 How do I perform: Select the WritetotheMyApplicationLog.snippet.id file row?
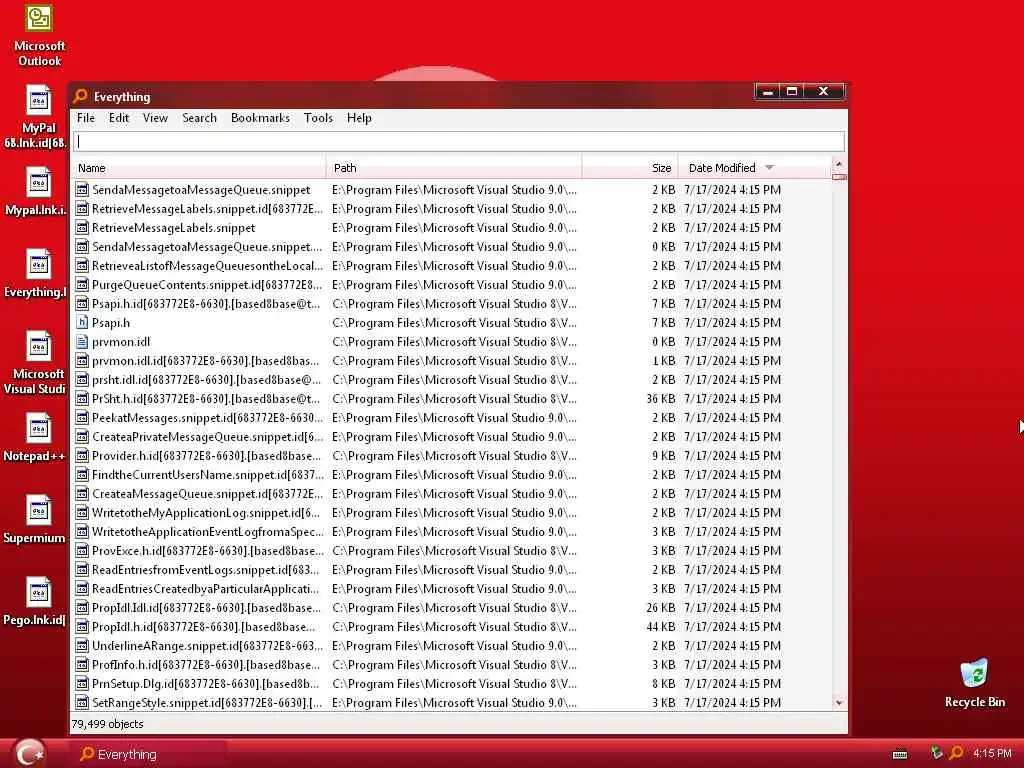pyautogui.click(x=452, y=513)
